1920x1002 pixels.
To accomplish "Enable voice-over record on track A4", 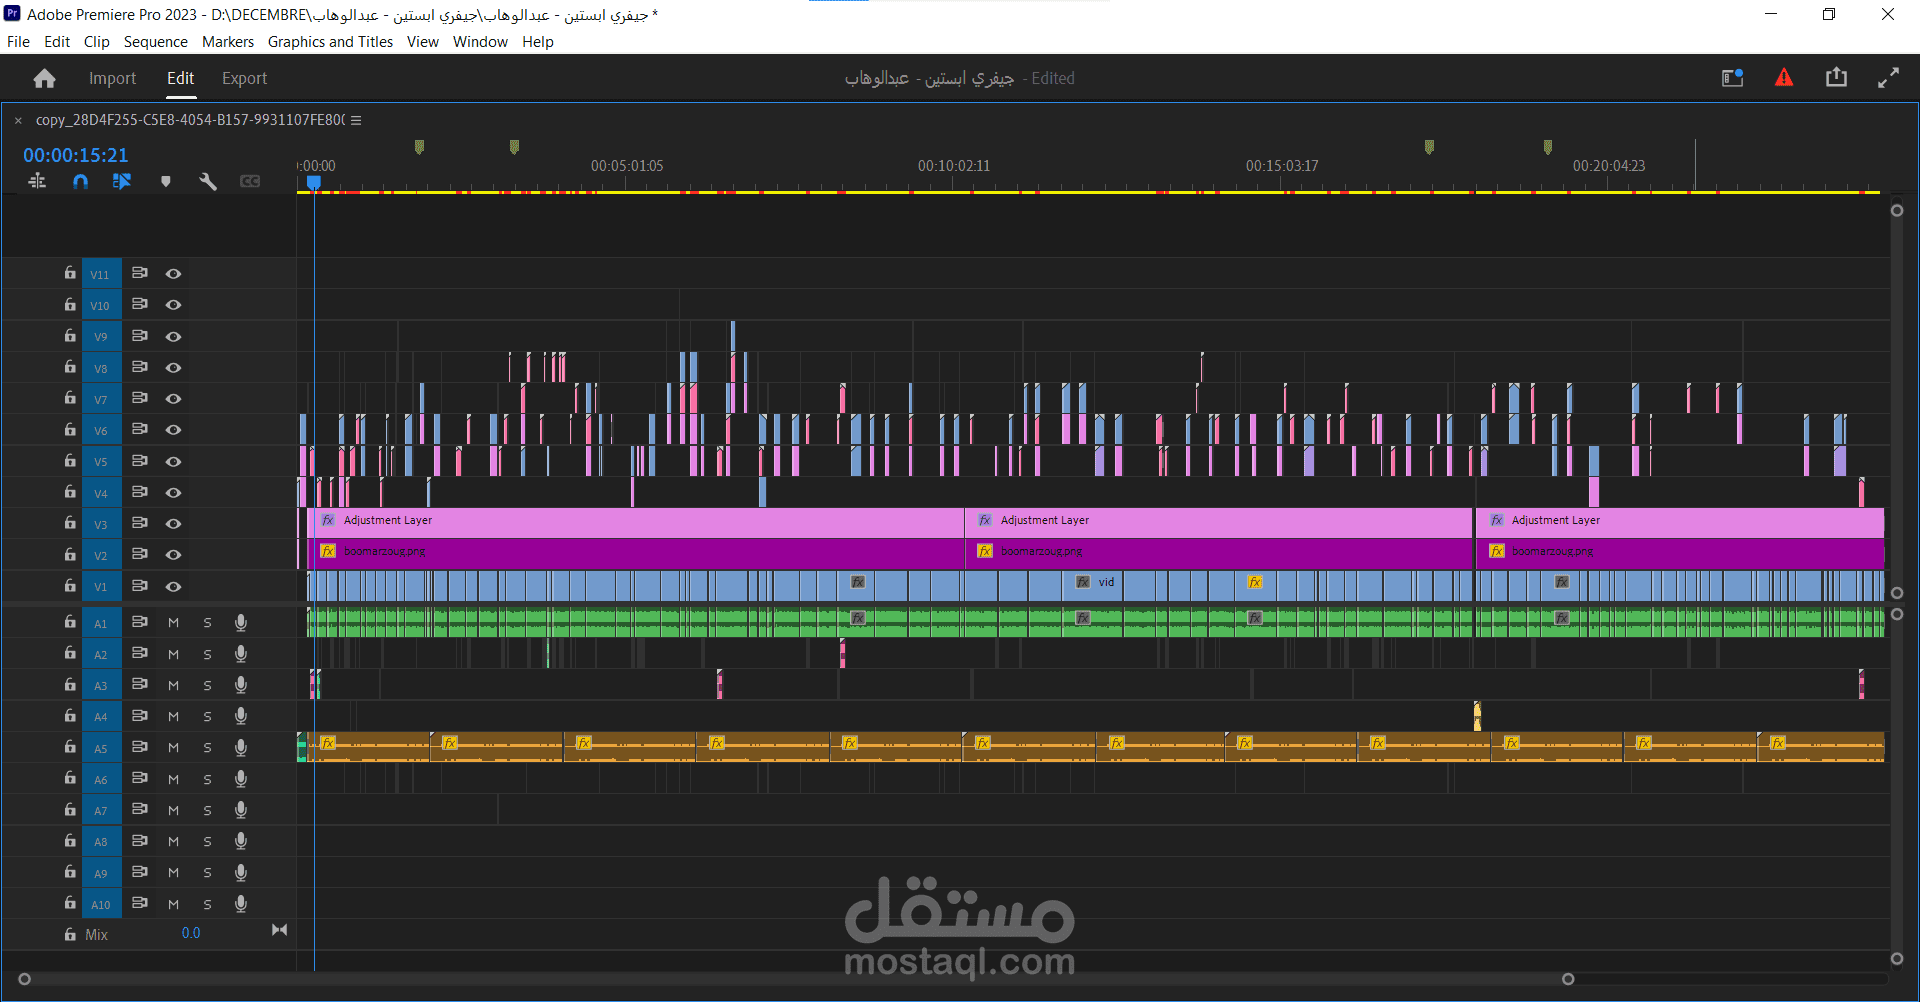I will (x=241, y=716).
